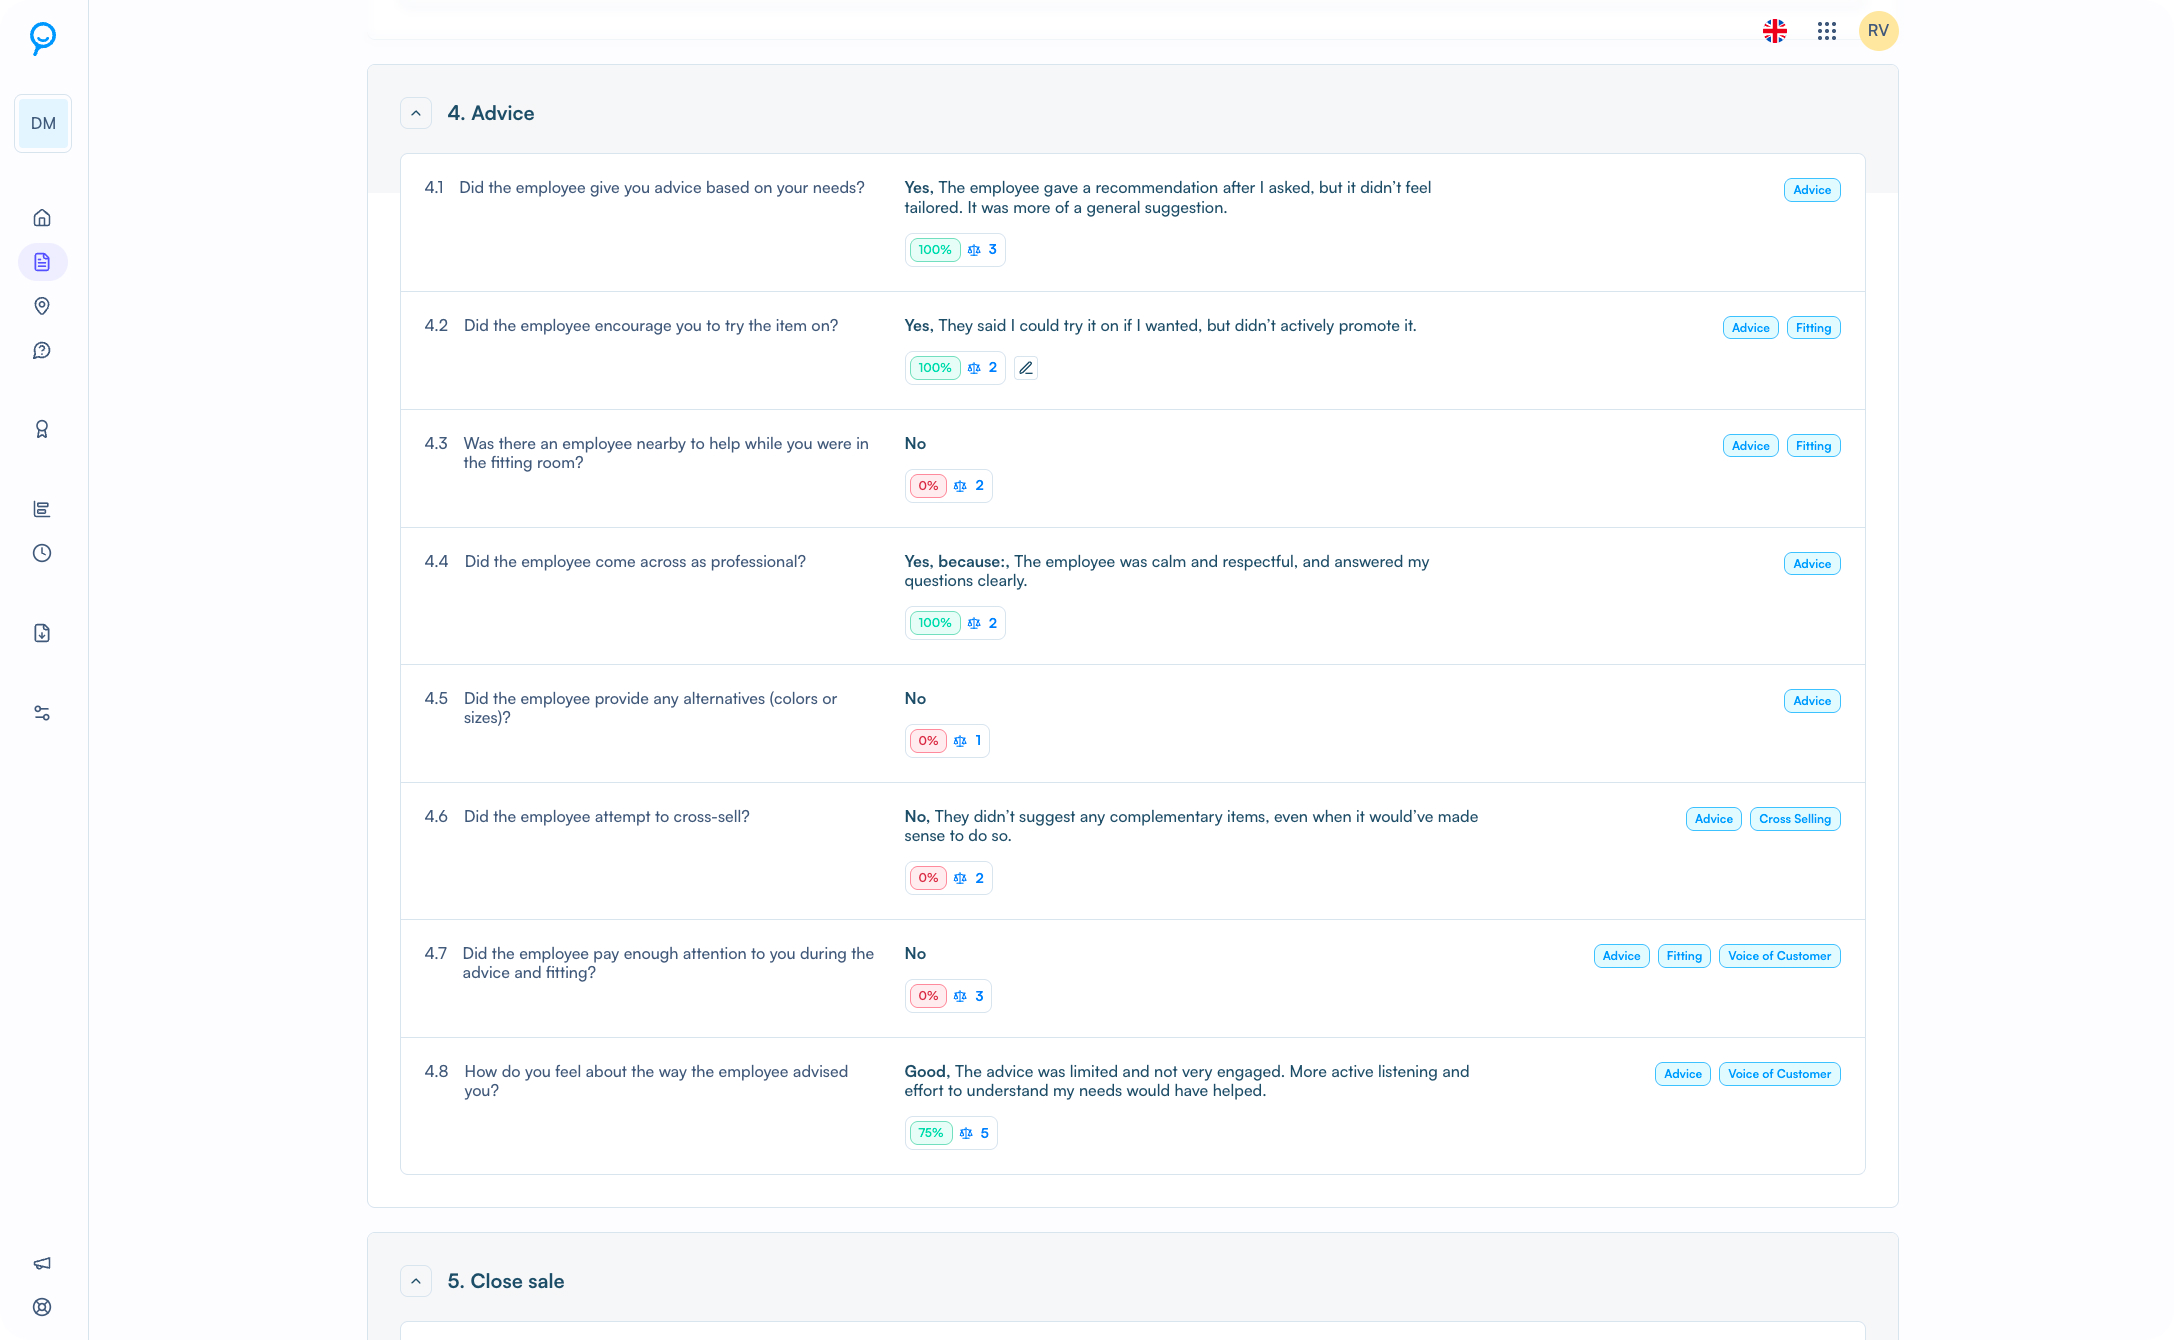
Task: Click the 0% score badge on question 4.3
Action: 928,486
